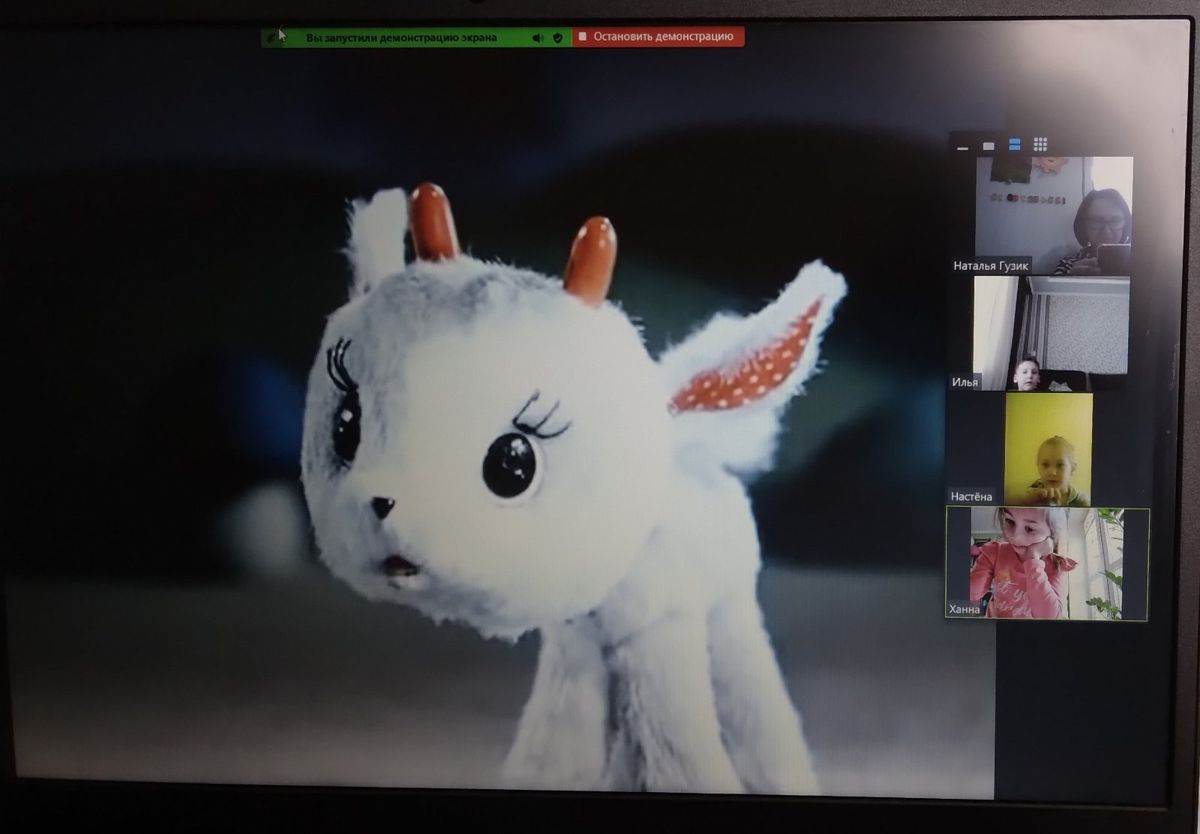The width and height of the screenshot is (1200, 834).
Task: Click the green microphone status icon
Action: (x=271, y=37)
